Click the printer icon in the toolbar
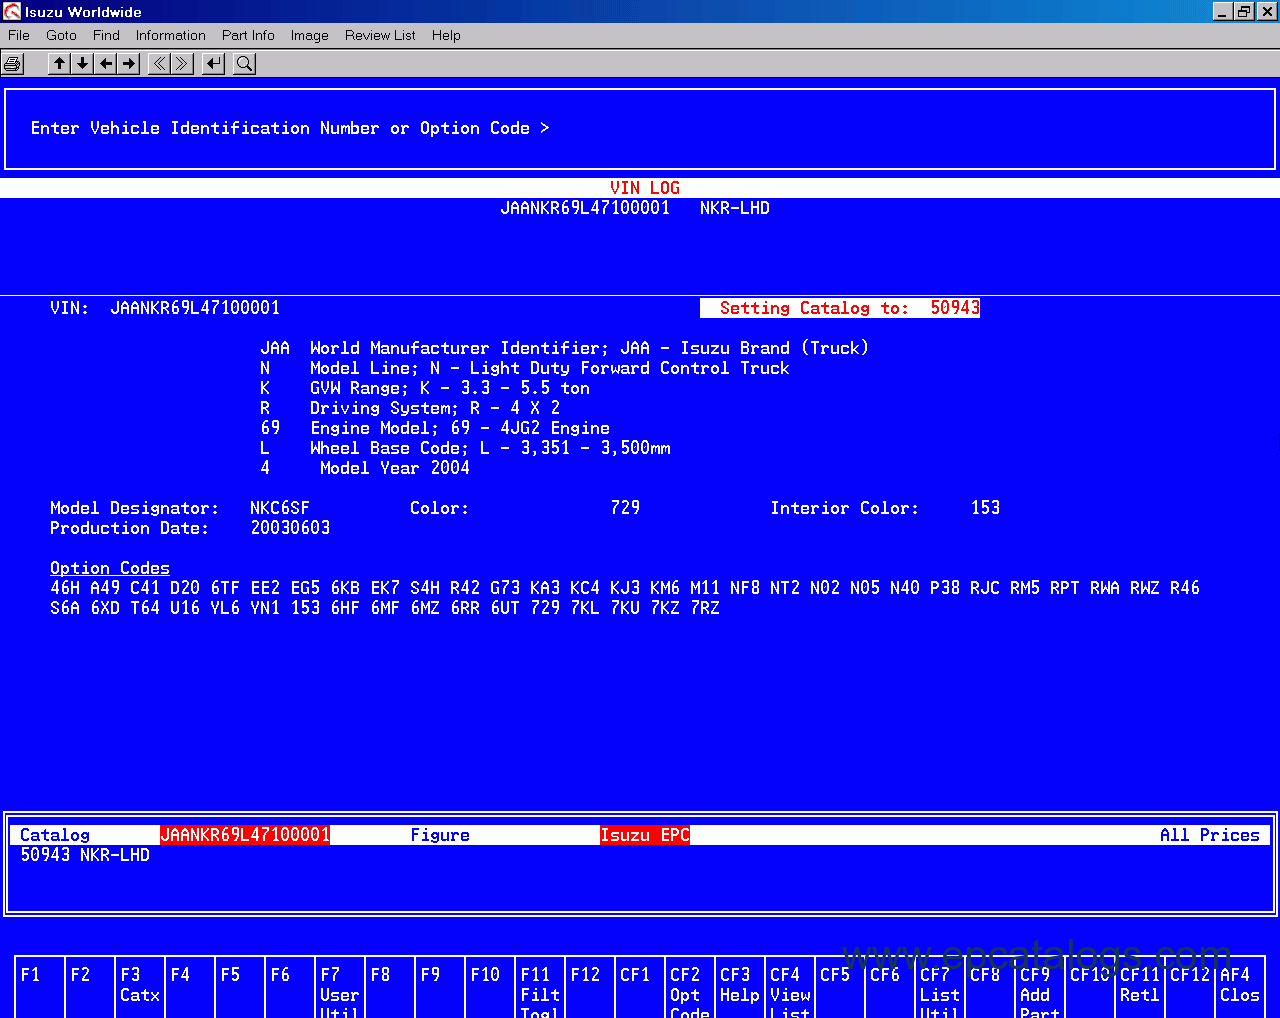Screen dimensions: 1280x1018 (12, 64)
